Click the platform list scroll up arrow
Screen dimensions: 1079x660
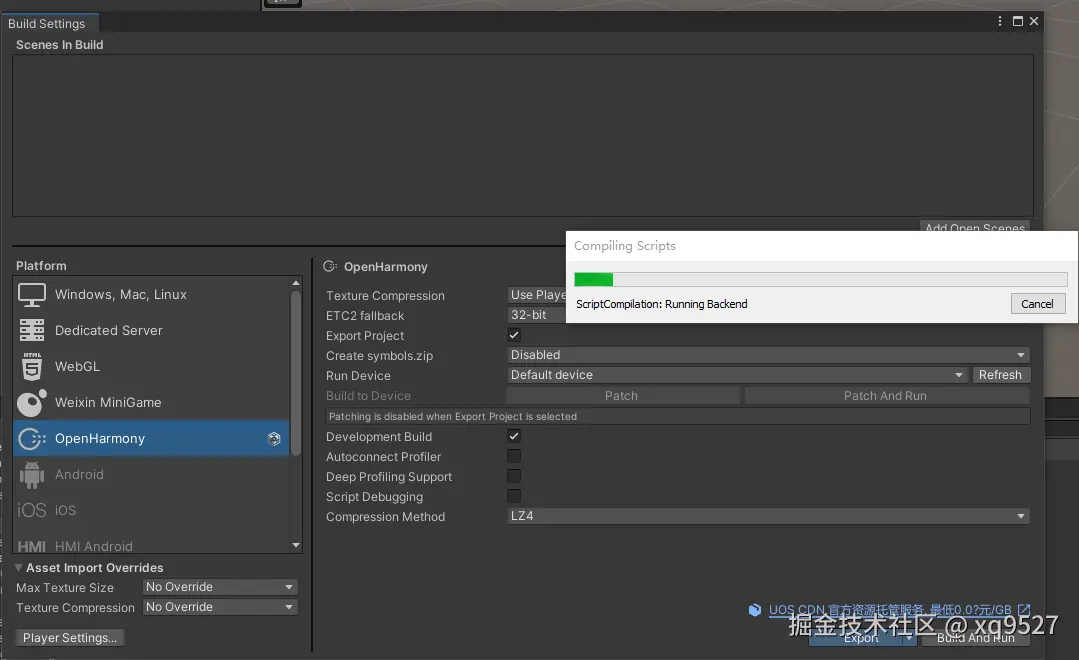(296, 283)
